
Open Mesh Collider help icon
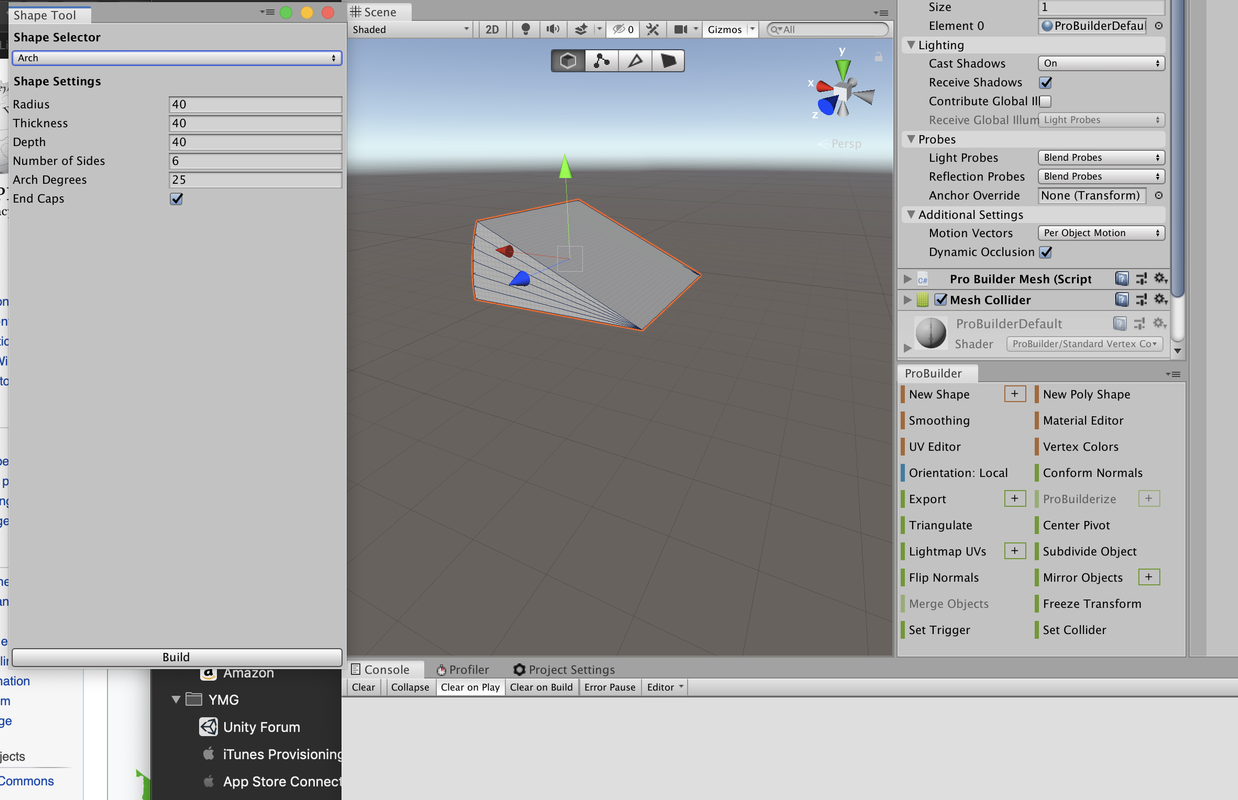1122,299
